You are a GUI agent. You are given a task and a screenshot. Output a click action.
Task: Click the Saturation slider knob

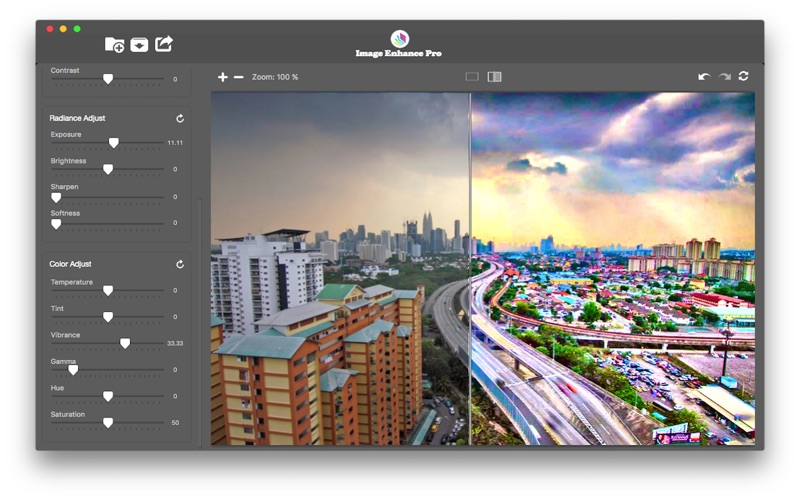[x=108, y=423]
